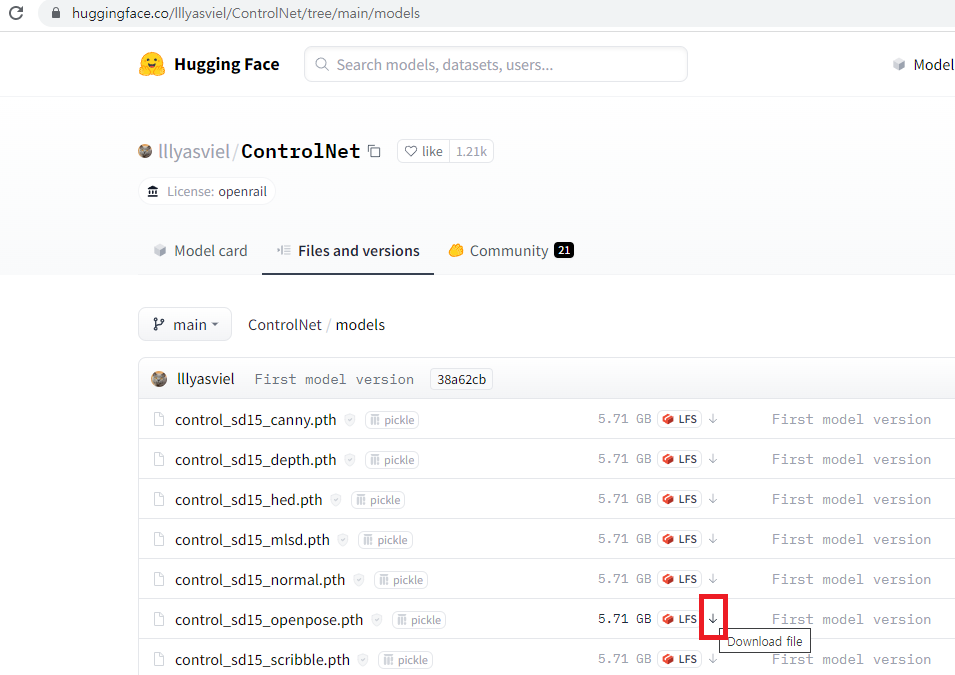Download control_sd15_normal.pth via arrow icon
Screen dimensions: 955x675
point(713,579)
